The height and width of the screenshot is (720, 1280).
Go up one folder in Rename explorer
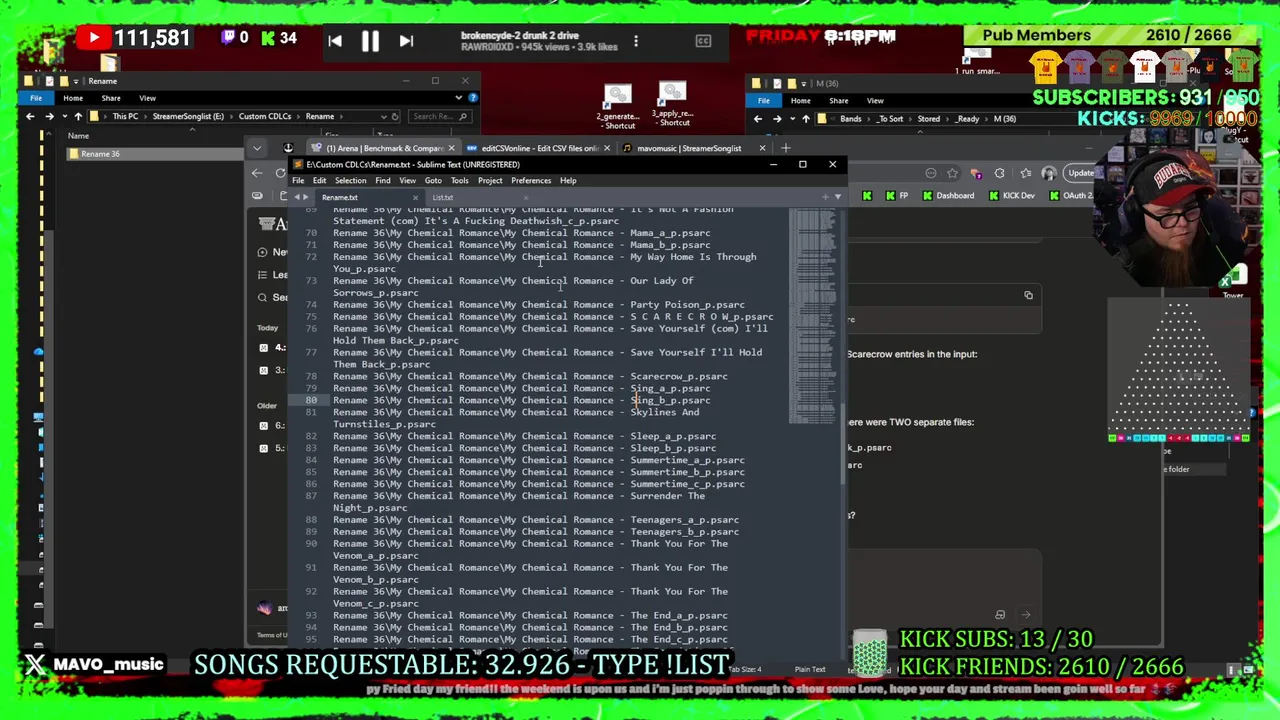click(x=78, y=116)
